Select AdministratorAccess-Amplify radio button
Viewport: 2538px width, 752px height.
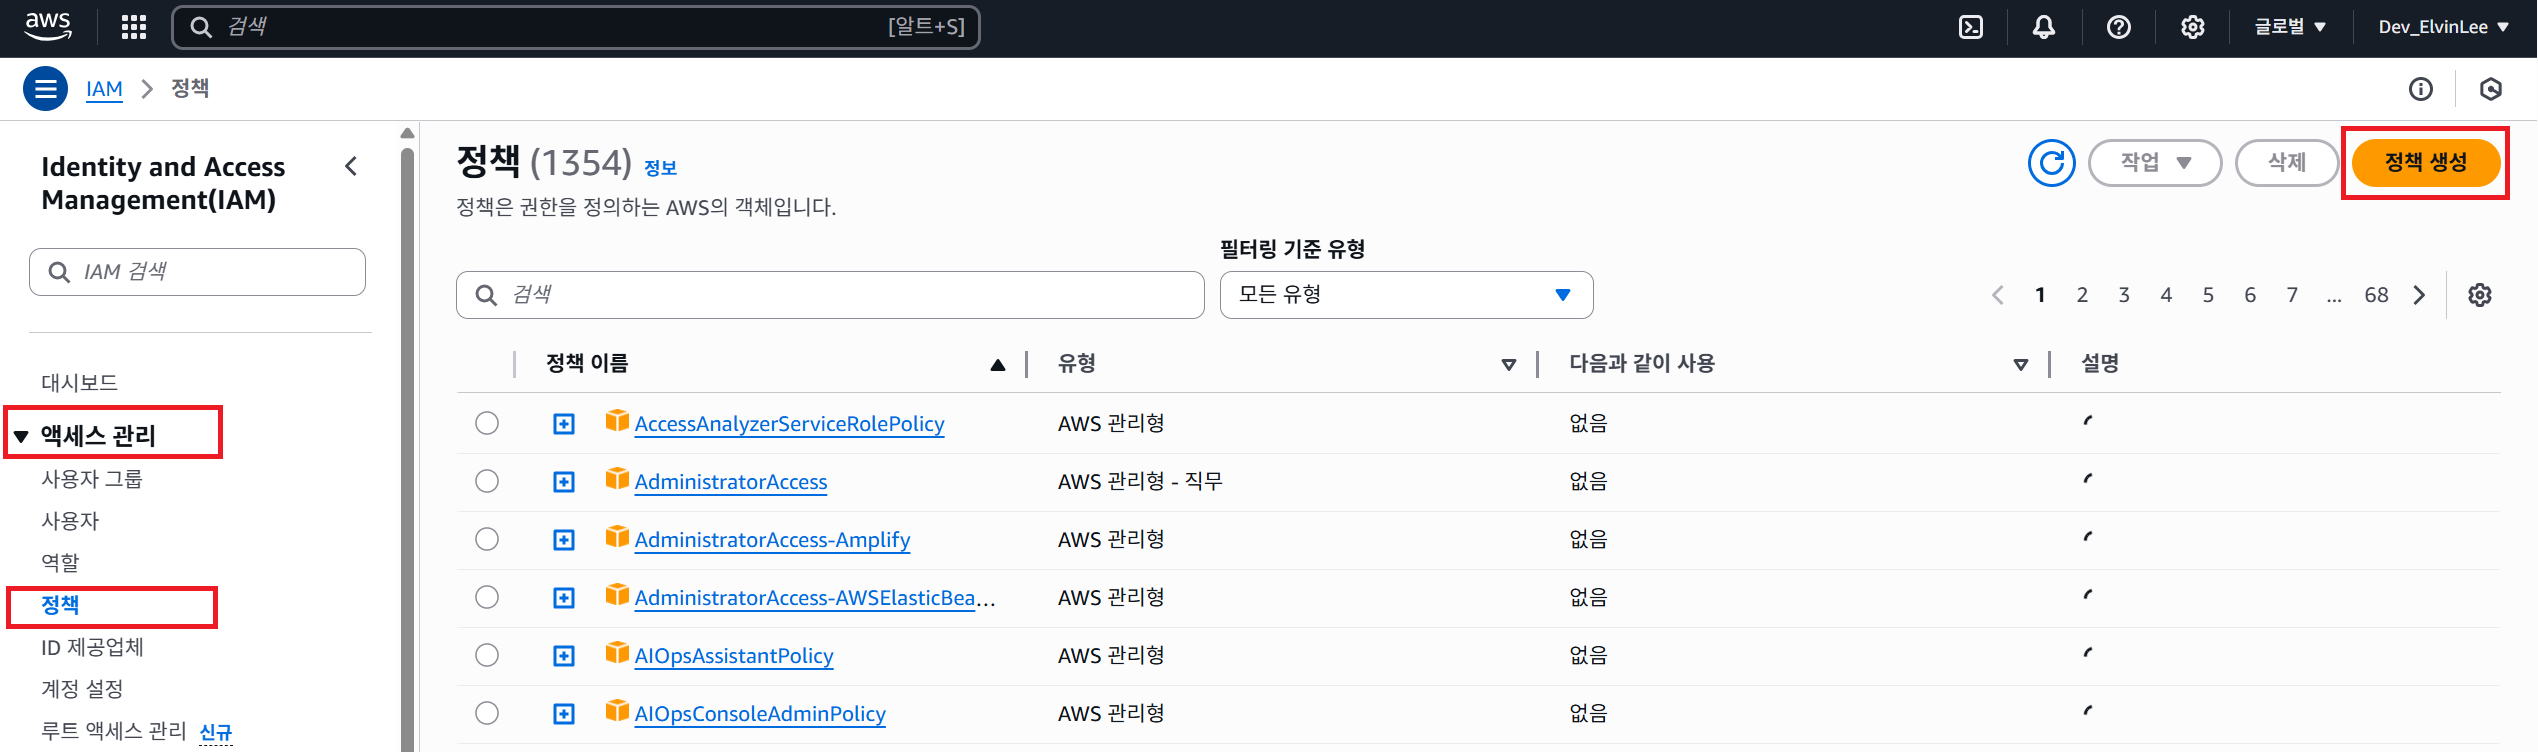point(487,539)
